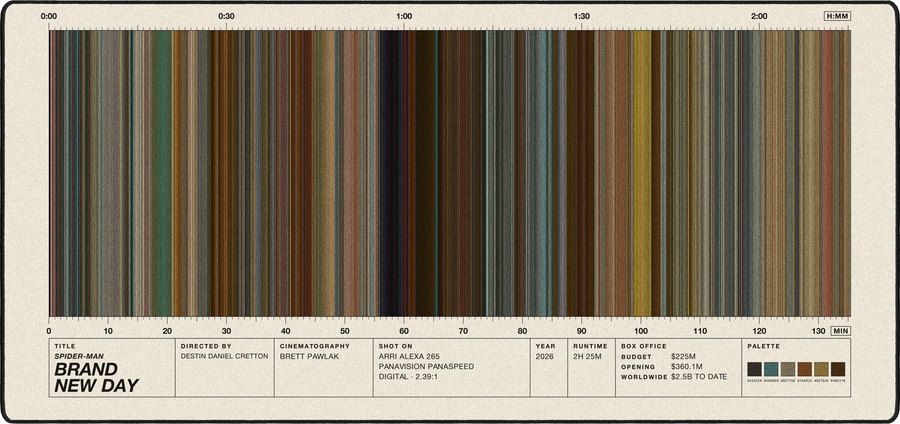Select the 2:00 top timeline mark
Viewport: 900px width, 424px height.
point(759,16)
